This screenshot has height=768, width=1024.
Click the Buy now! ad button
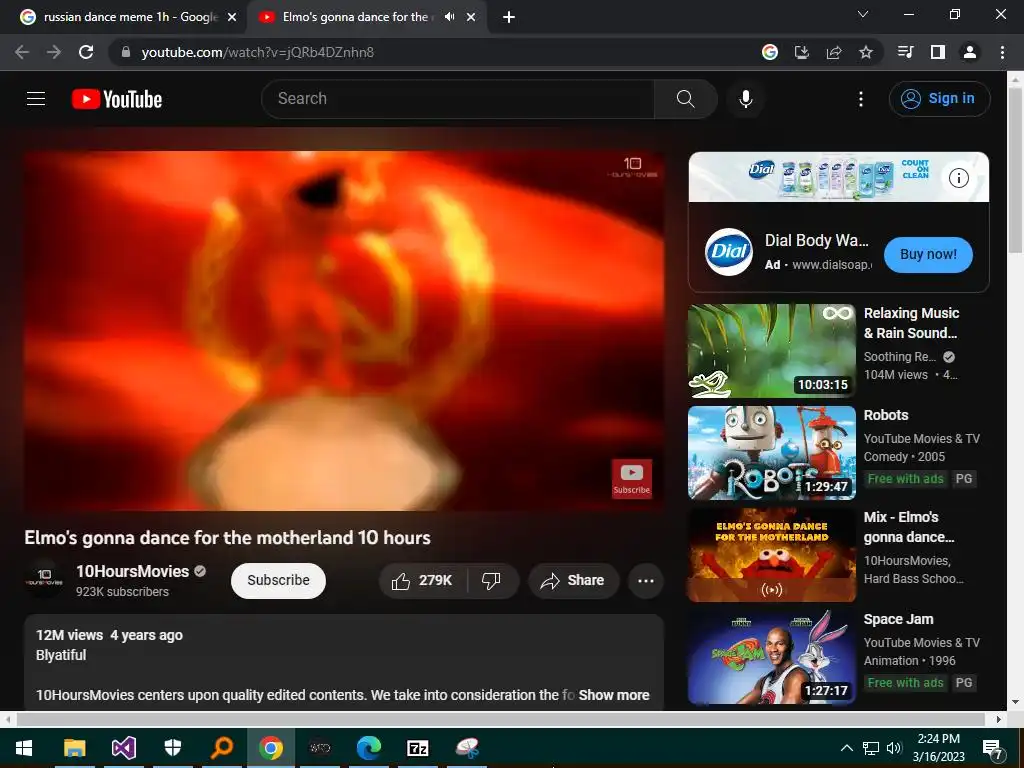coord(928,255)
